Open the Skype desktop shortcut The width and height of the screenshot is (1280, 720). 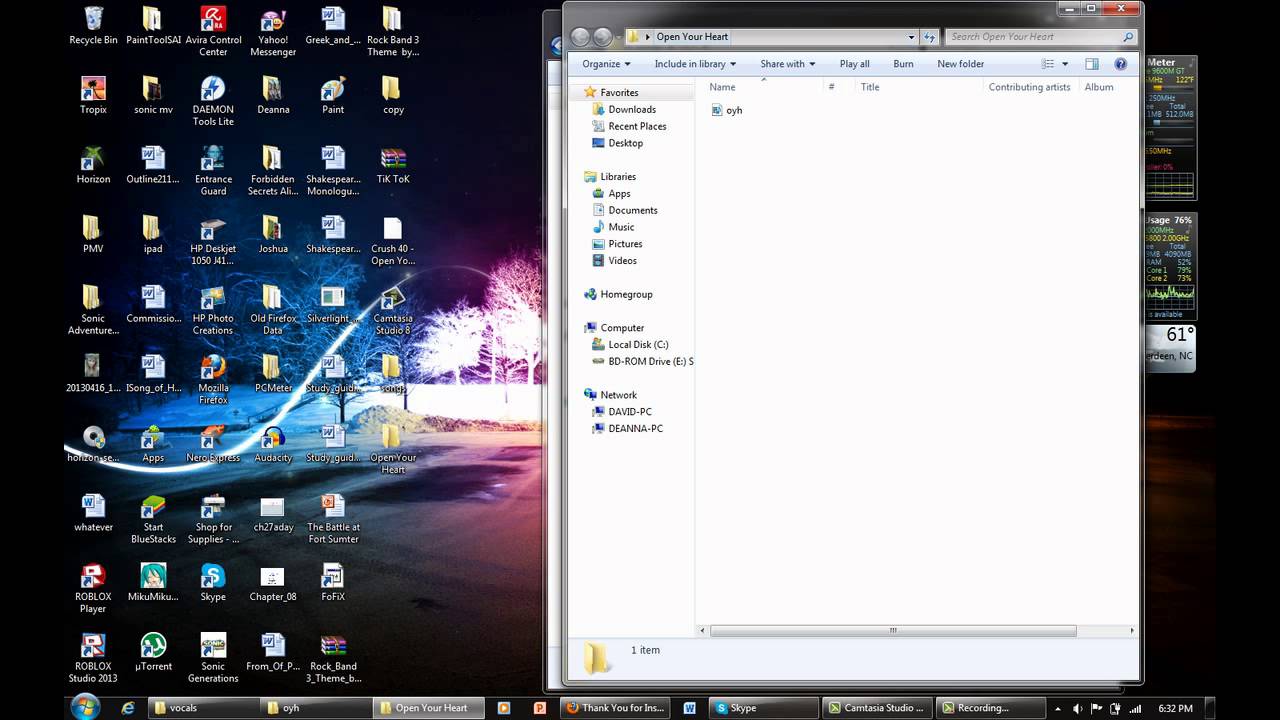213,583
